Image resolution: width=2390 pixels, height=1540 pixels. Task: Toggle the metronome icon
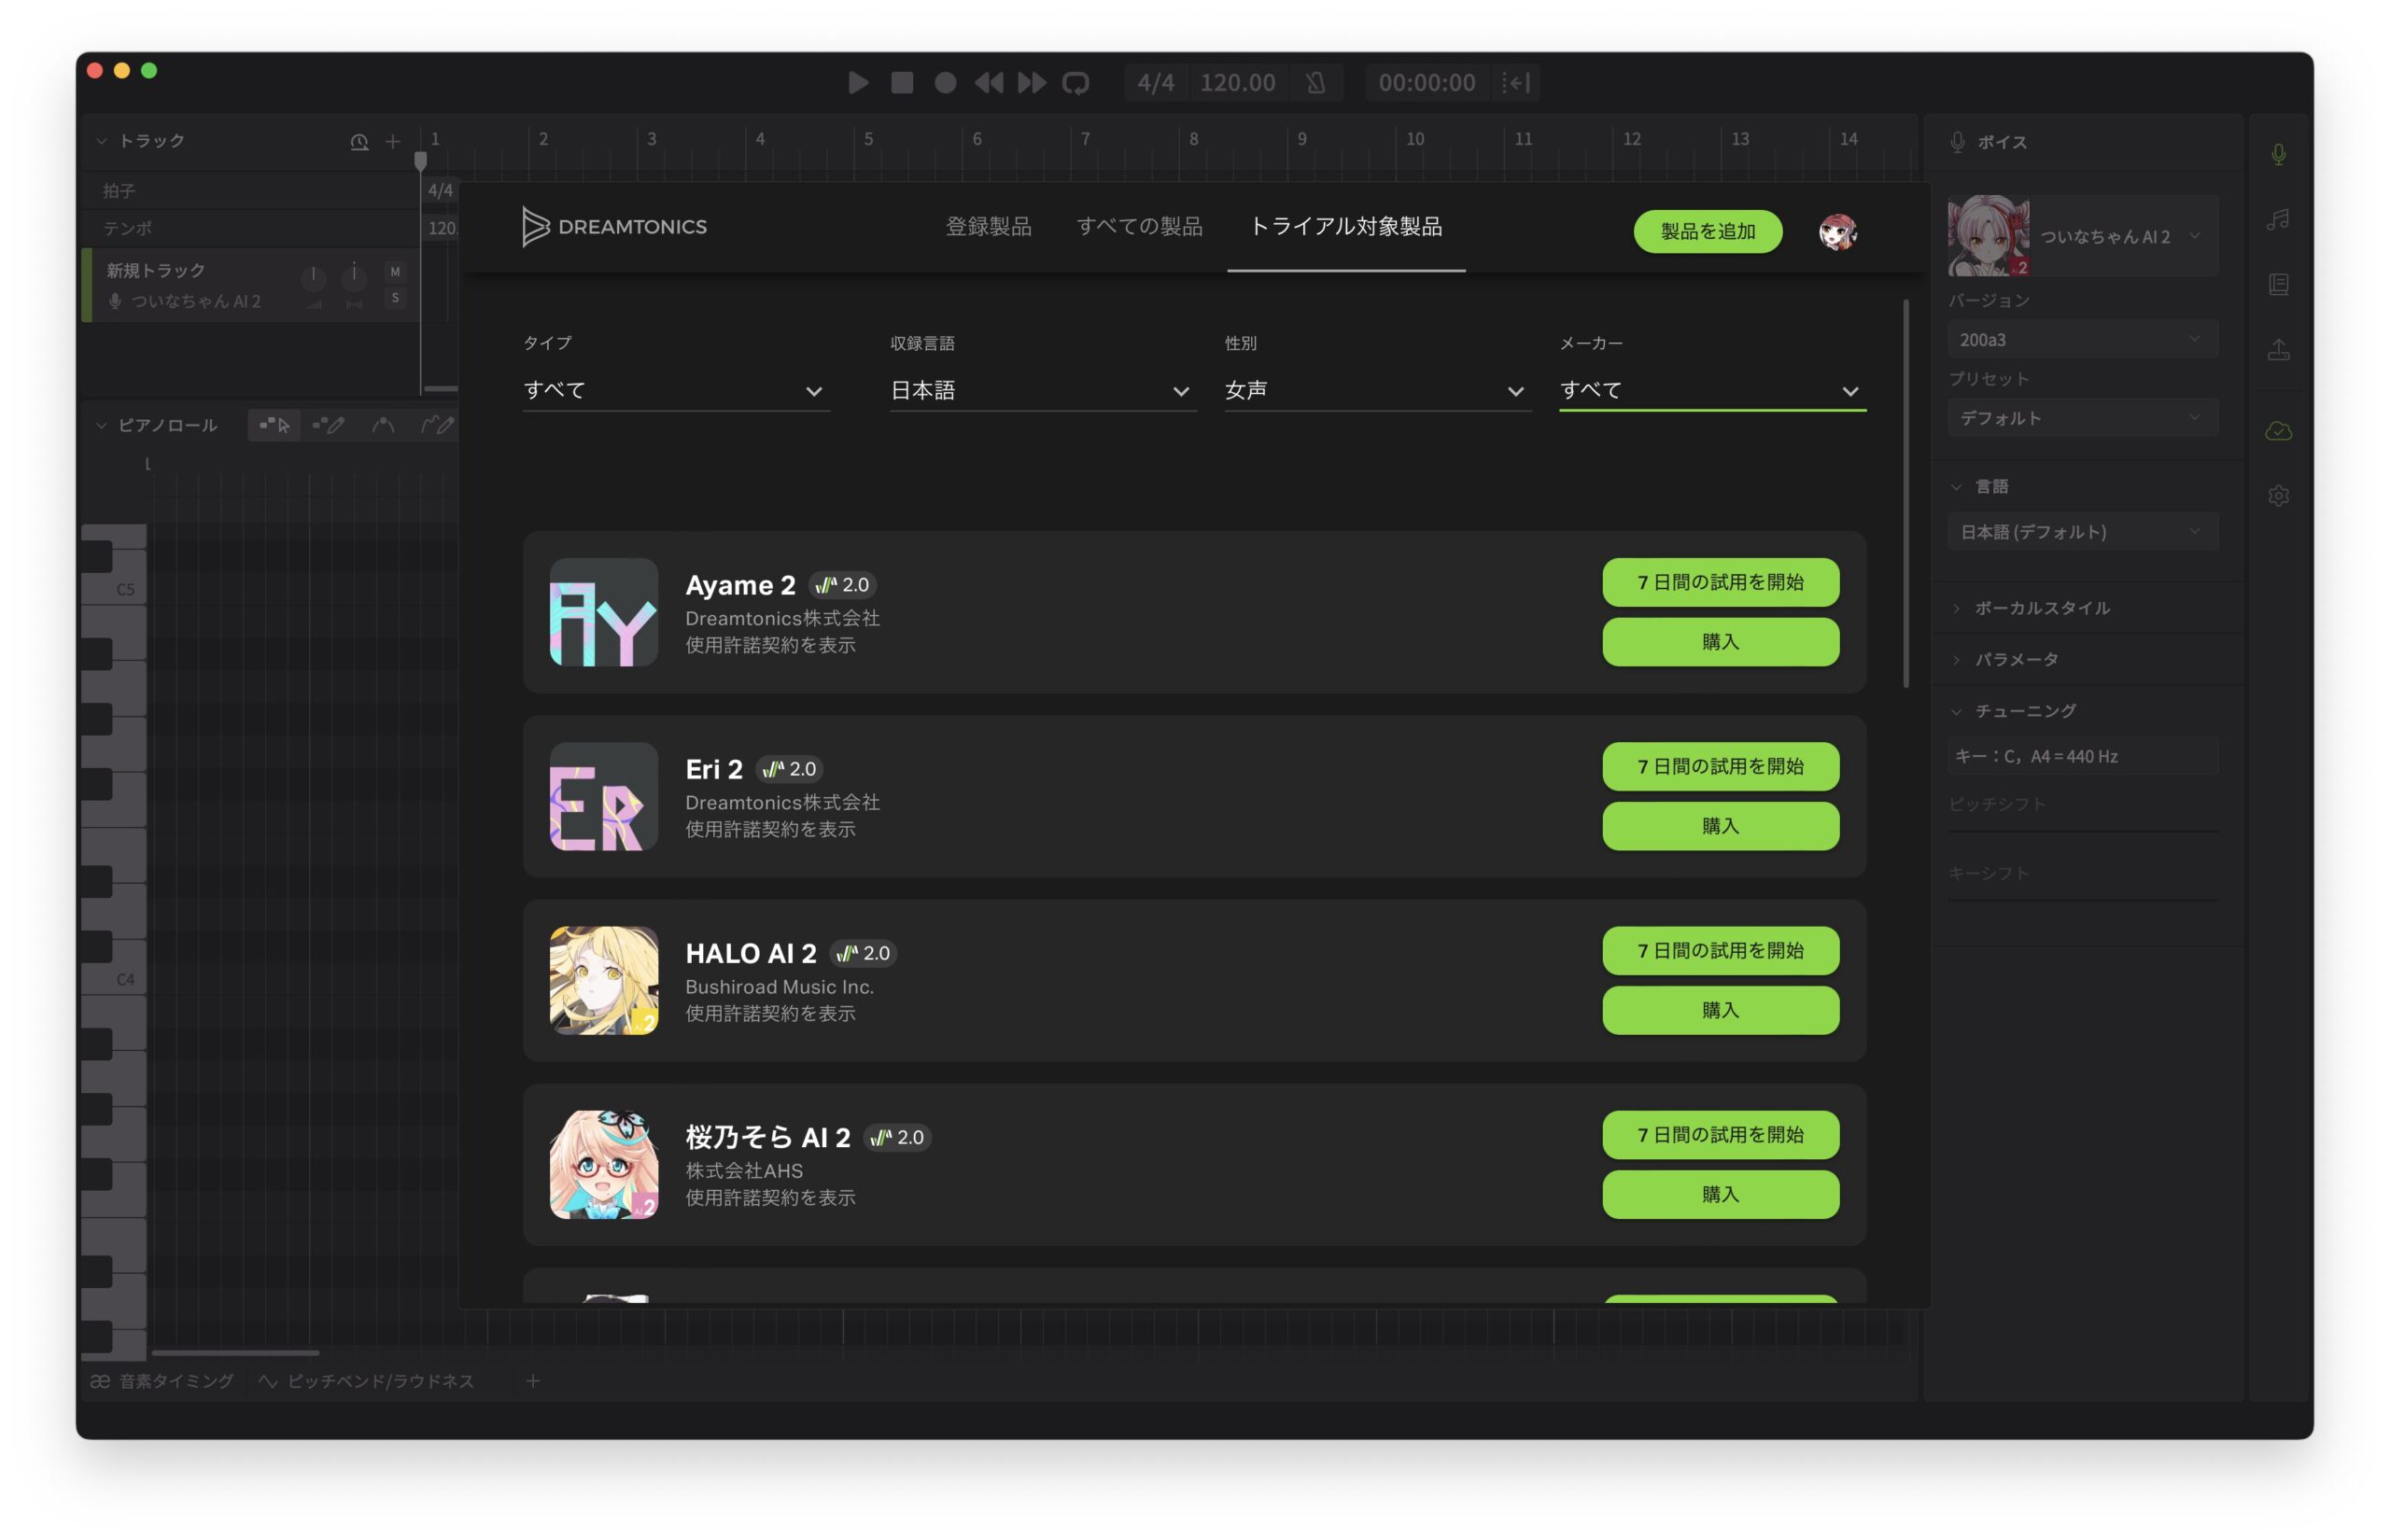(1316, 82)
